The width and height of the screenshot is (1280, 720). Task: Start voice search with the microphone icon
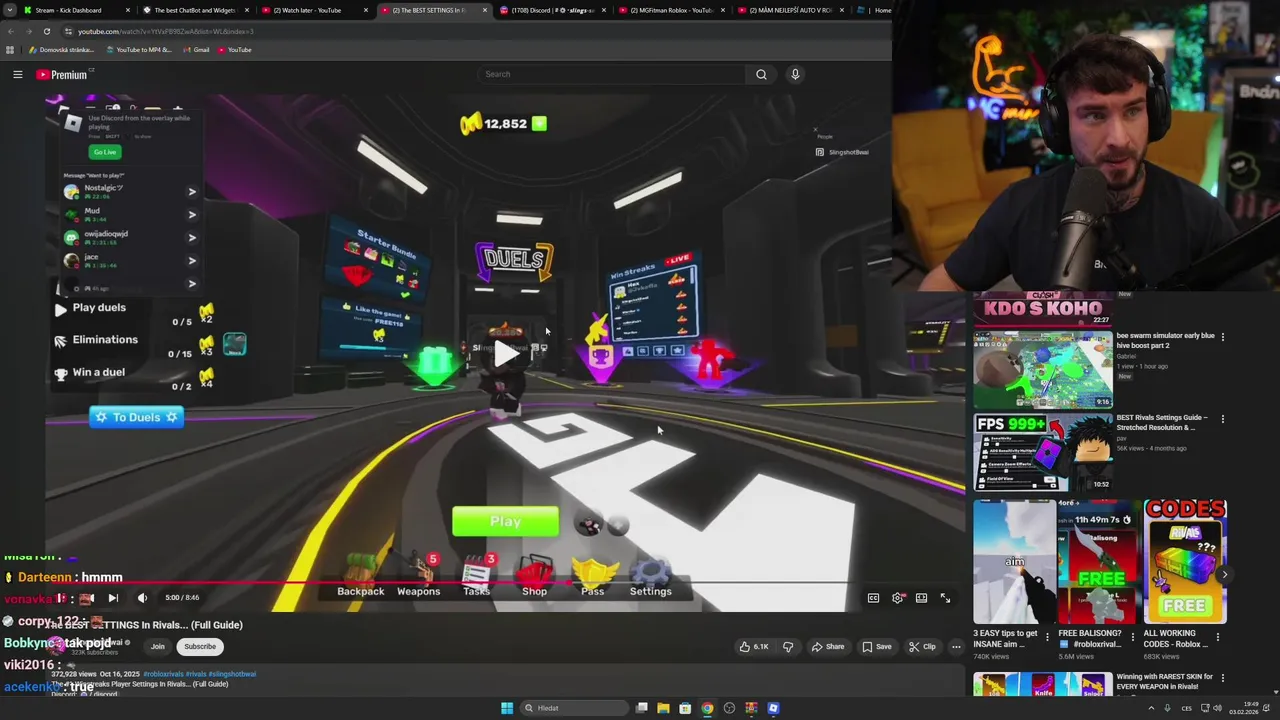pos(795,74)
